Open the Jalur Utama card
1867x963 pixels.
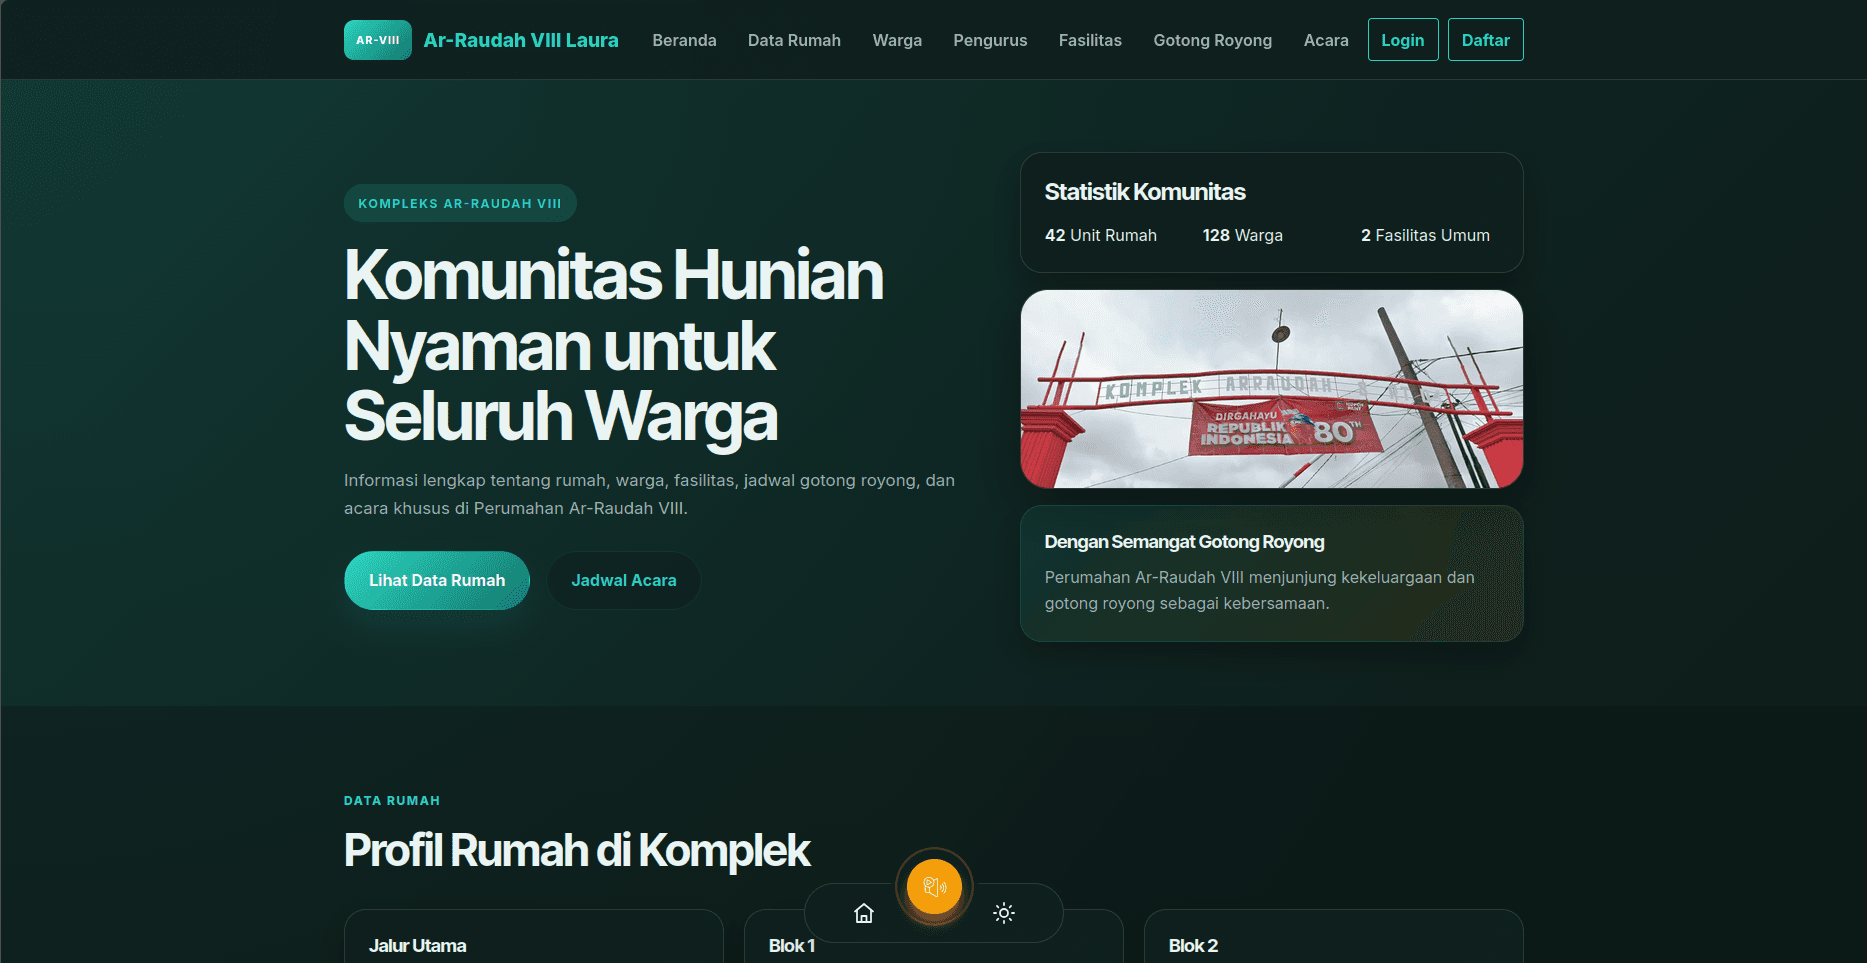[534, 937]
